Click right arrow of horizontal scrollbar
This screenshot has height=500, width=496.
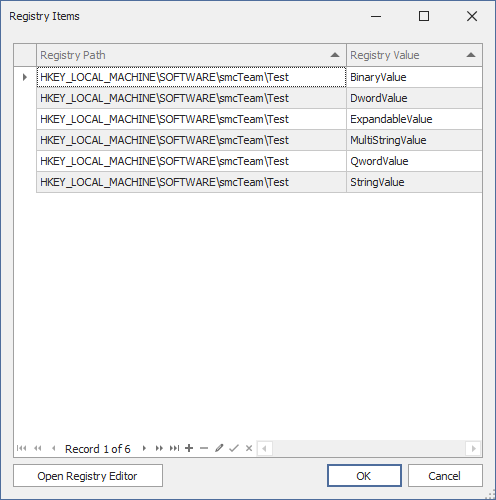[x=473, y=449]
